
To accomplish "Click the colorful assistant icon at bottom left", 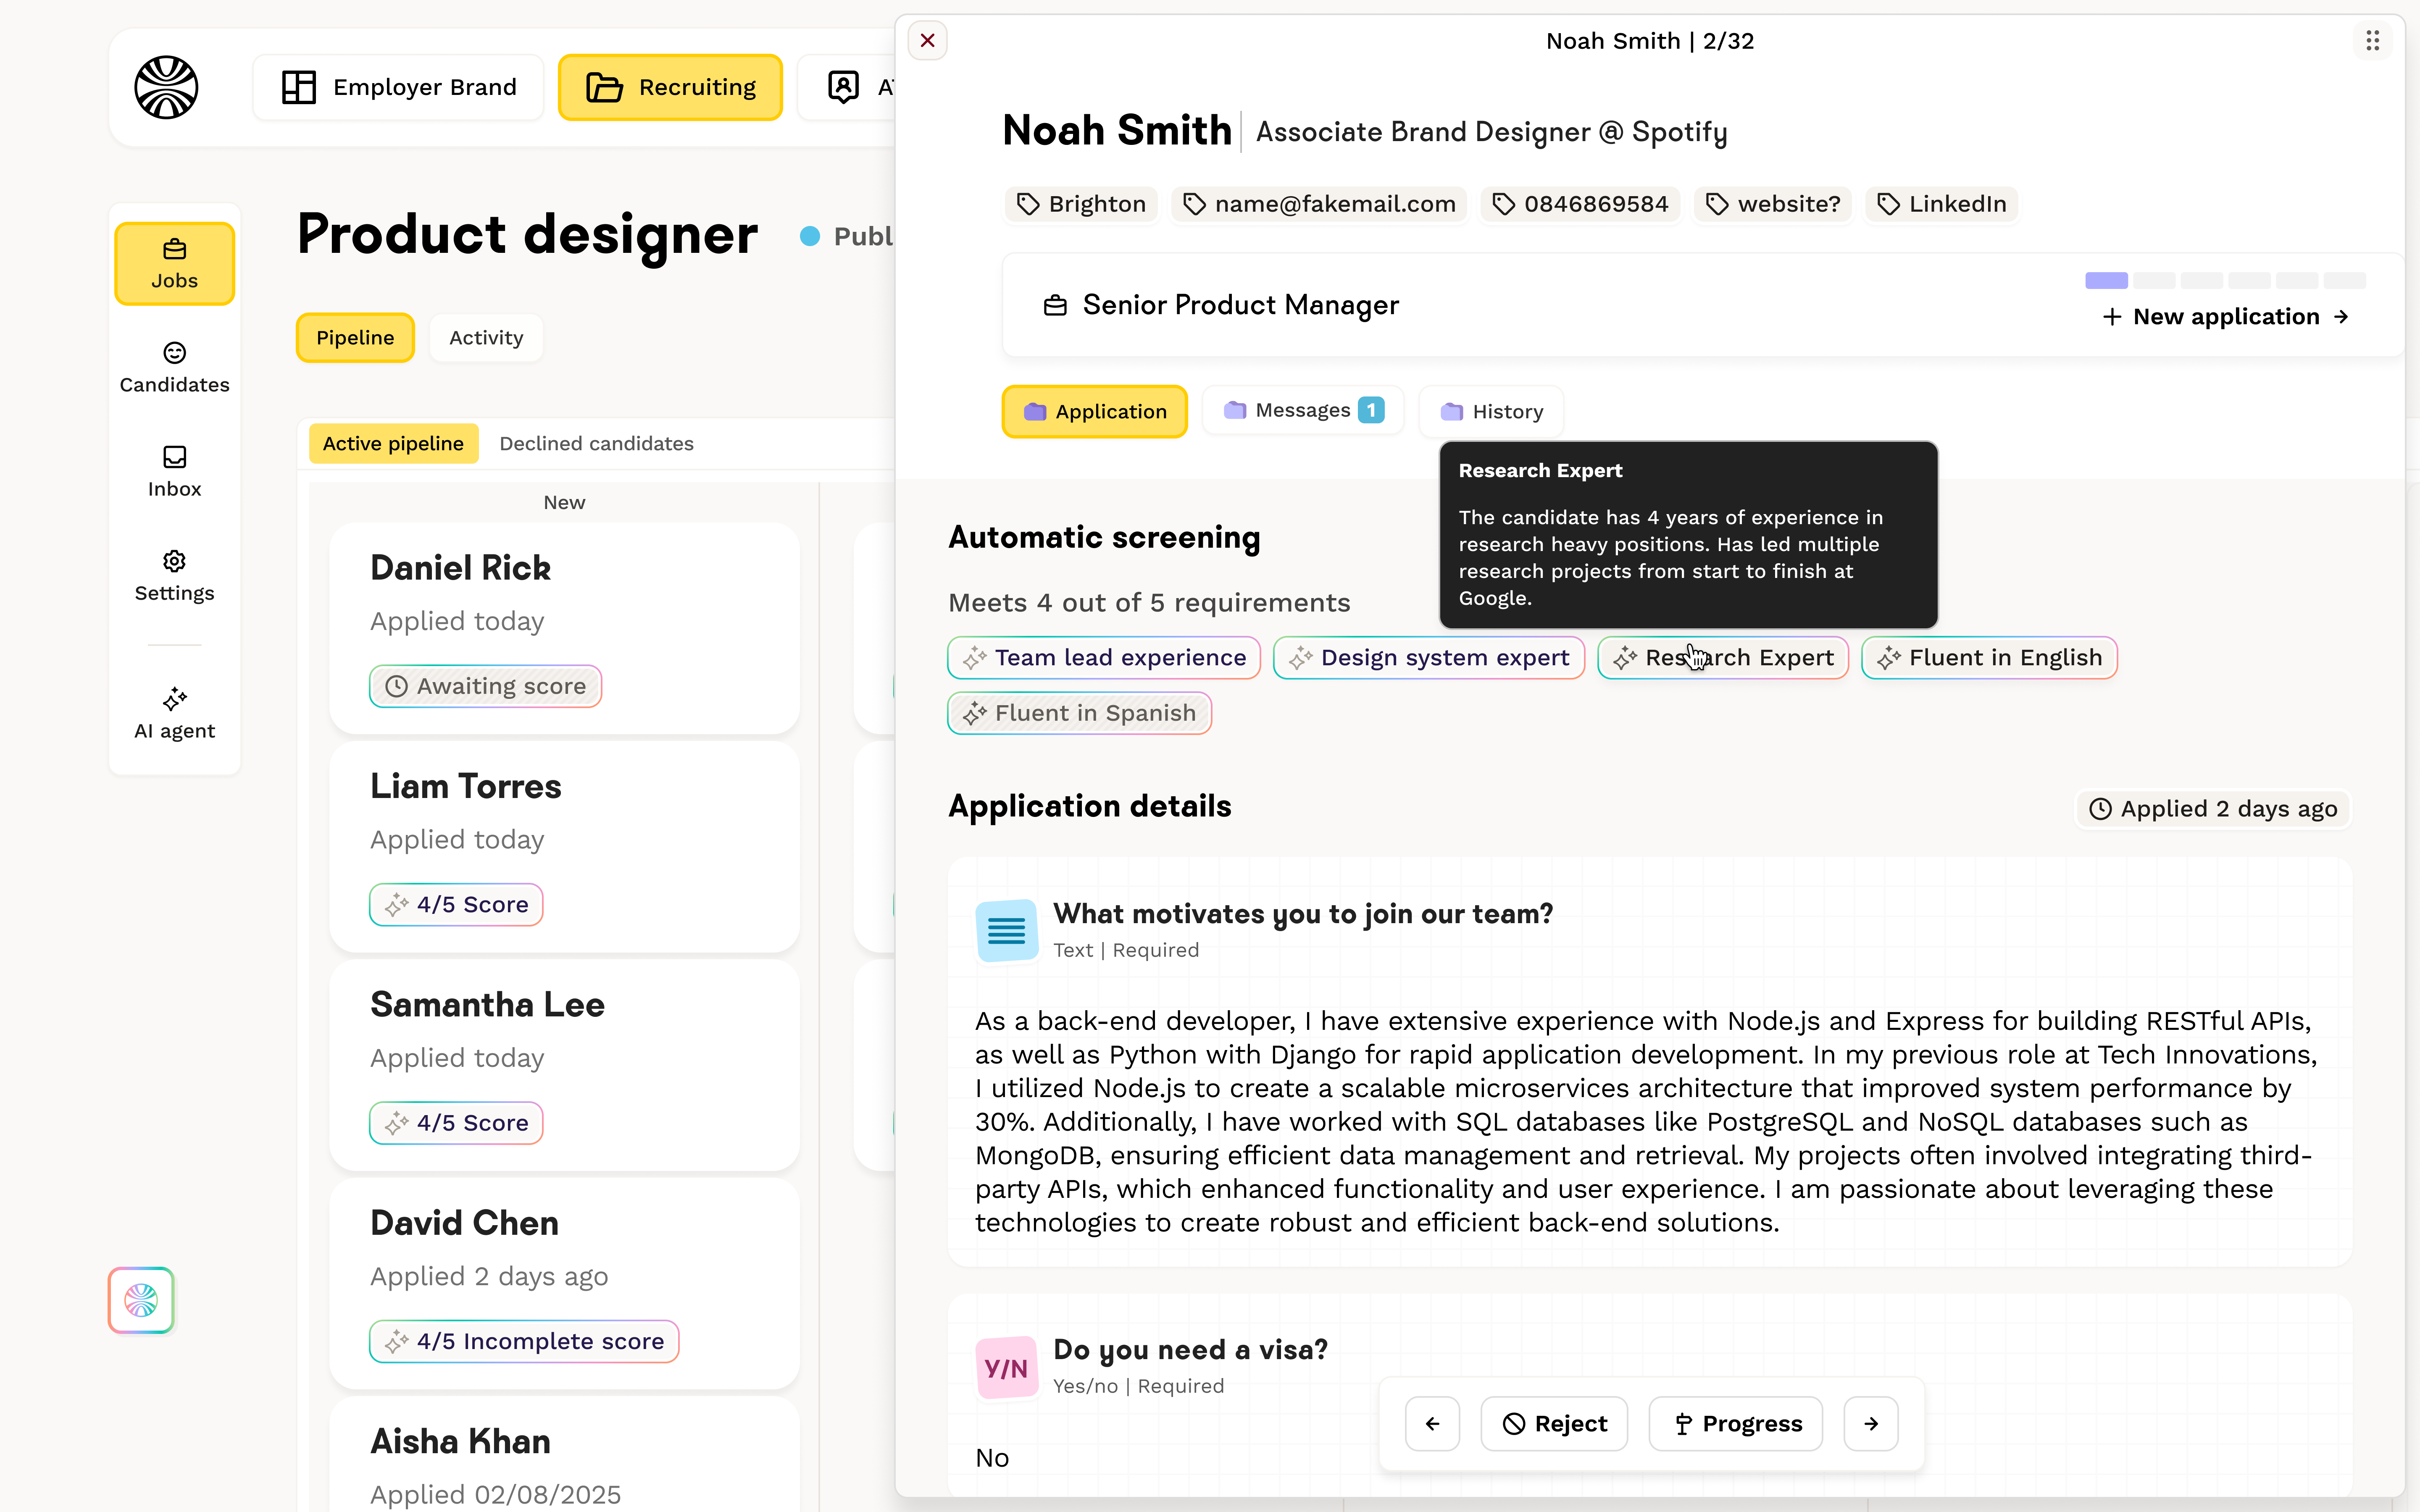I will point(141,1300).
